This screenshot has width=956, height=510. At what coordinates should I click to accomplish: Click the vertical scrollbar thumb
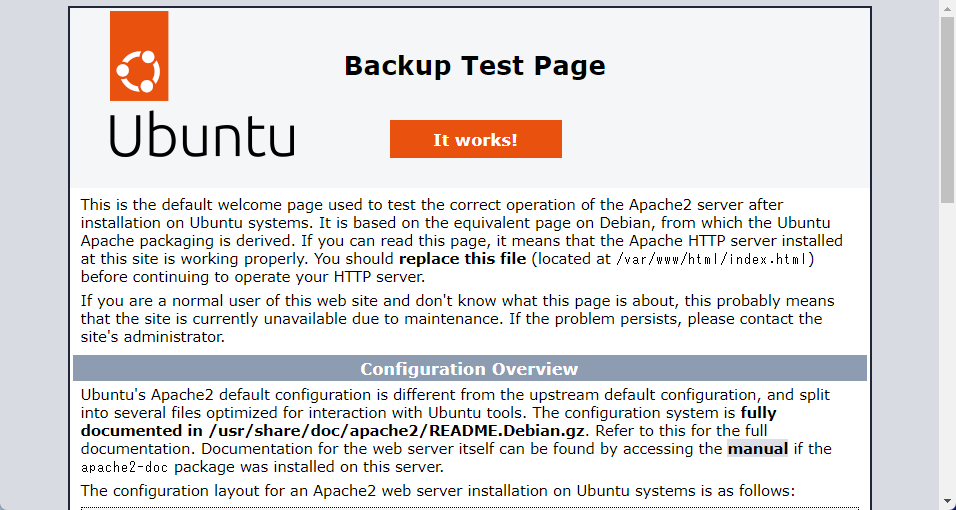coord(947,110)
